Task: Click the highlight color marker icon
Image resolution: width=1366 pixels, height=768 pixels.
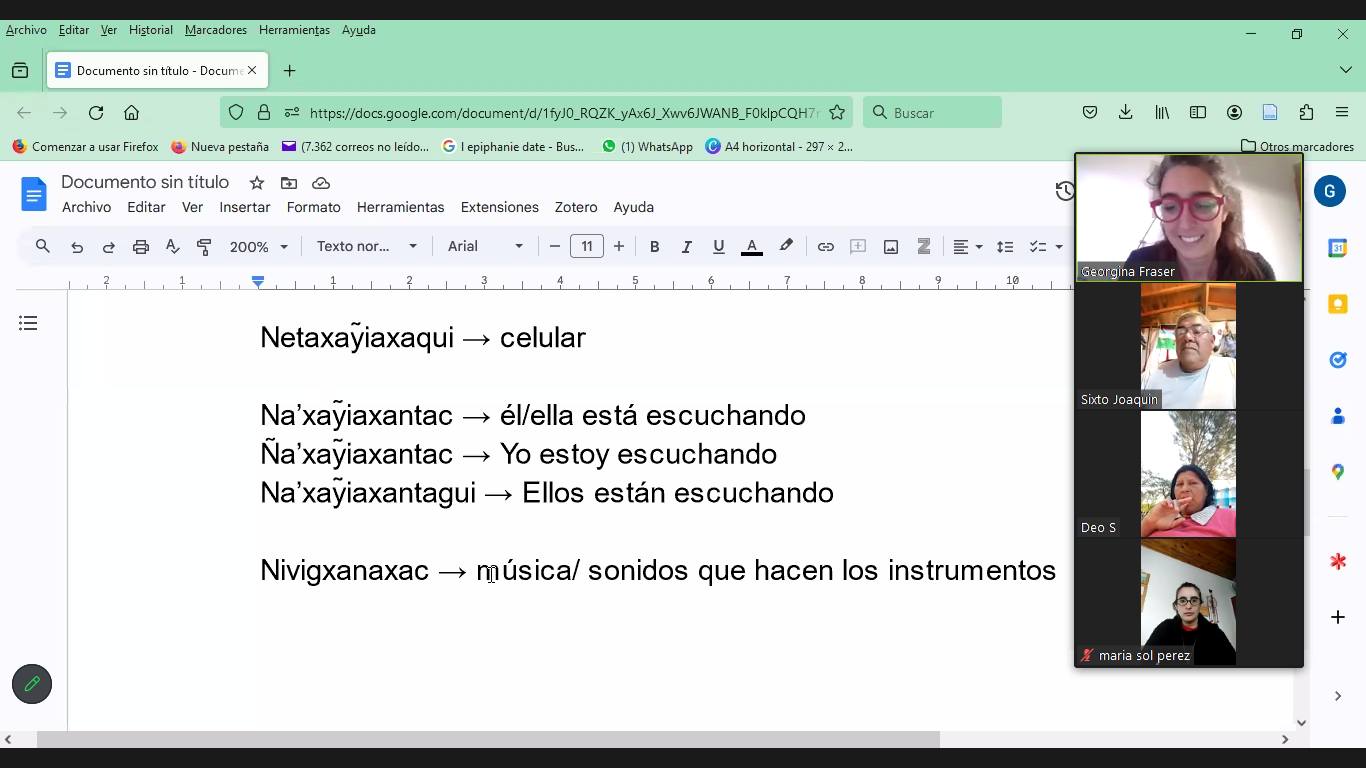Action: tap(786, 247)
